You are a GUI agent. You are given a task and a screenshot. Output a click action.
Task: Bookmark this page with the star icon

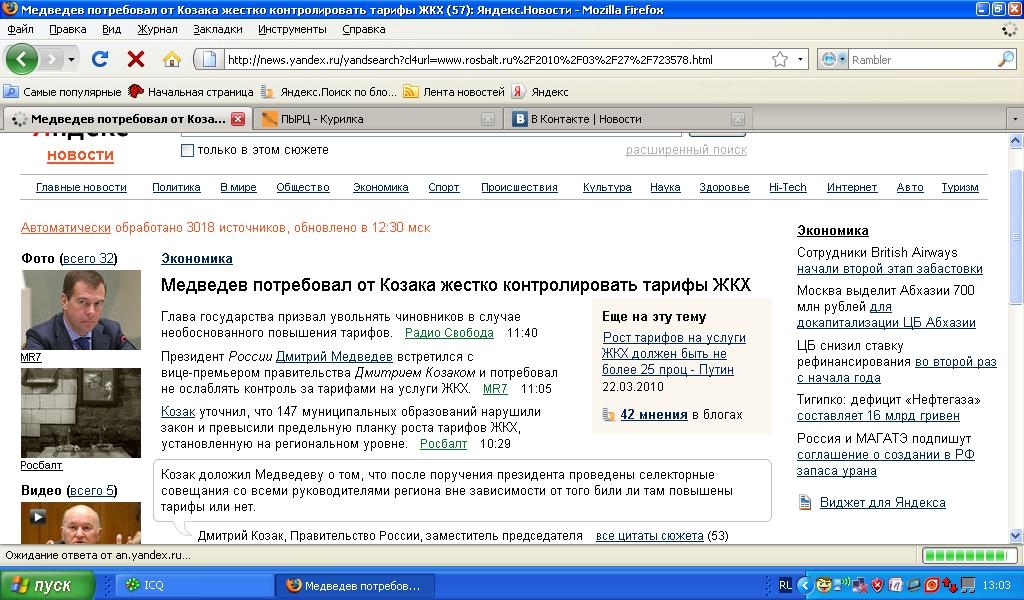[x=780, y=59]
